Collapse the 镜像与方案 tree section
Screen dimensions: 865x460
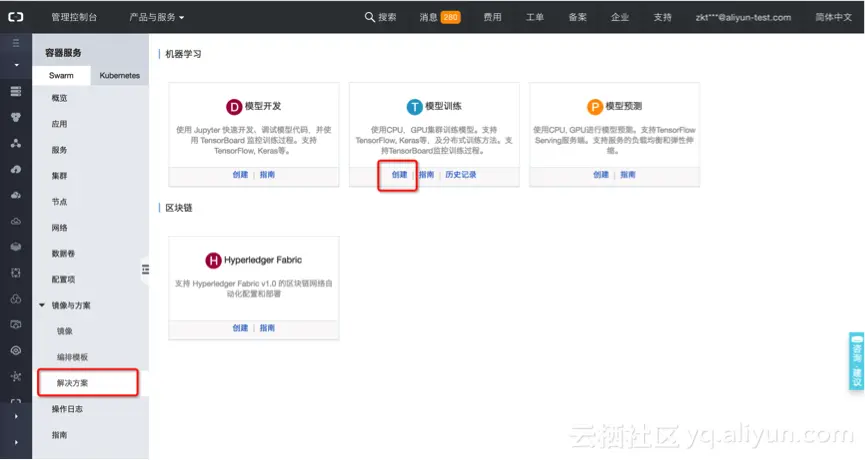(x=42, y=305)
